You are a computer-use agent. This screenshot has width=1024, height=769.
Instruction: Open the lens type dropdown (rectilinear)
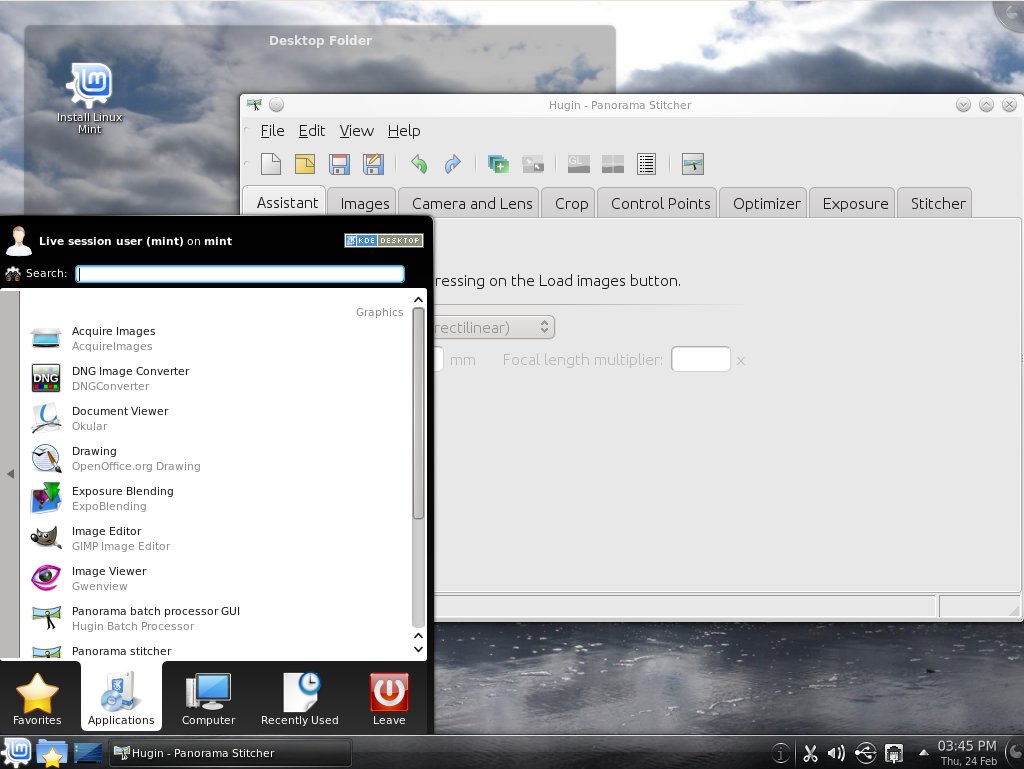(494, 327)
